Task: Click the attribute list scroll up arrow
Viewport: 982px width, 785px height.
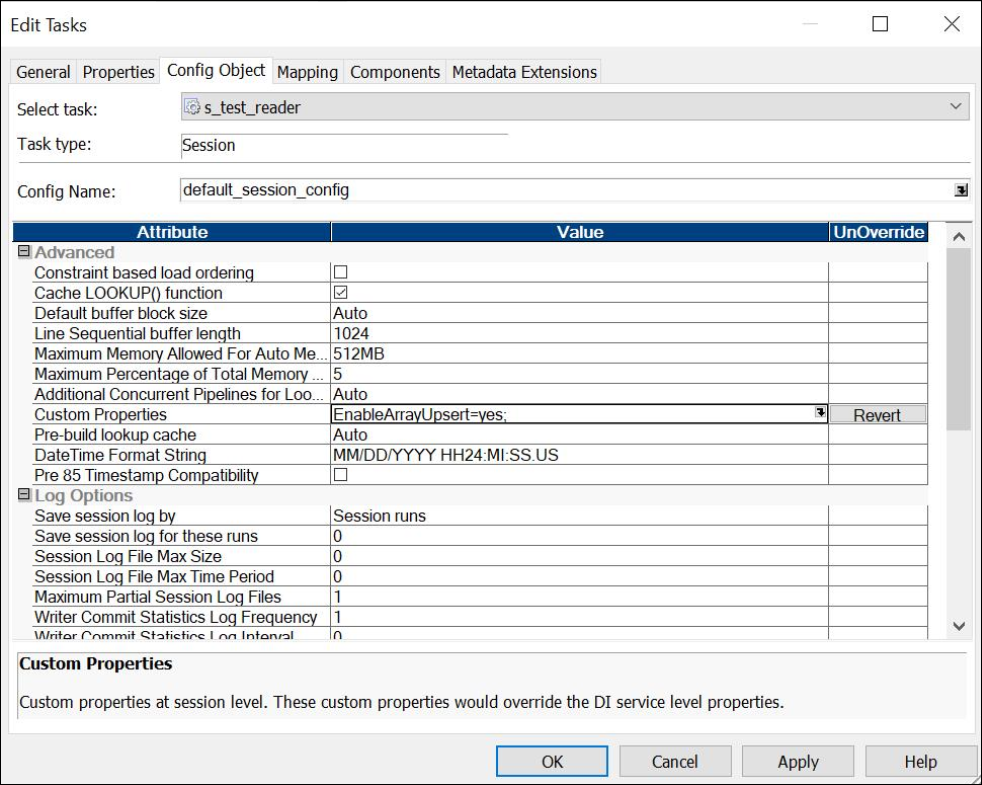Action: [959, 237]
